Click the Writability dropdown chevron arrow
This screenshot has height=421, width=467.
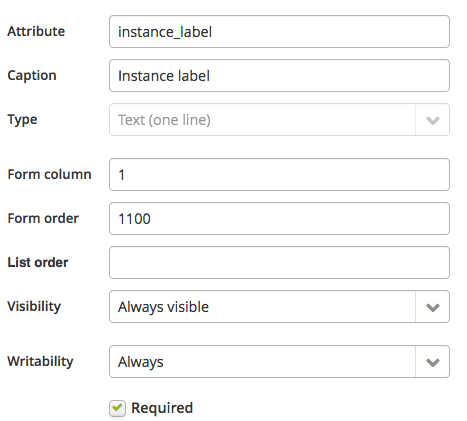coord(432,362)
